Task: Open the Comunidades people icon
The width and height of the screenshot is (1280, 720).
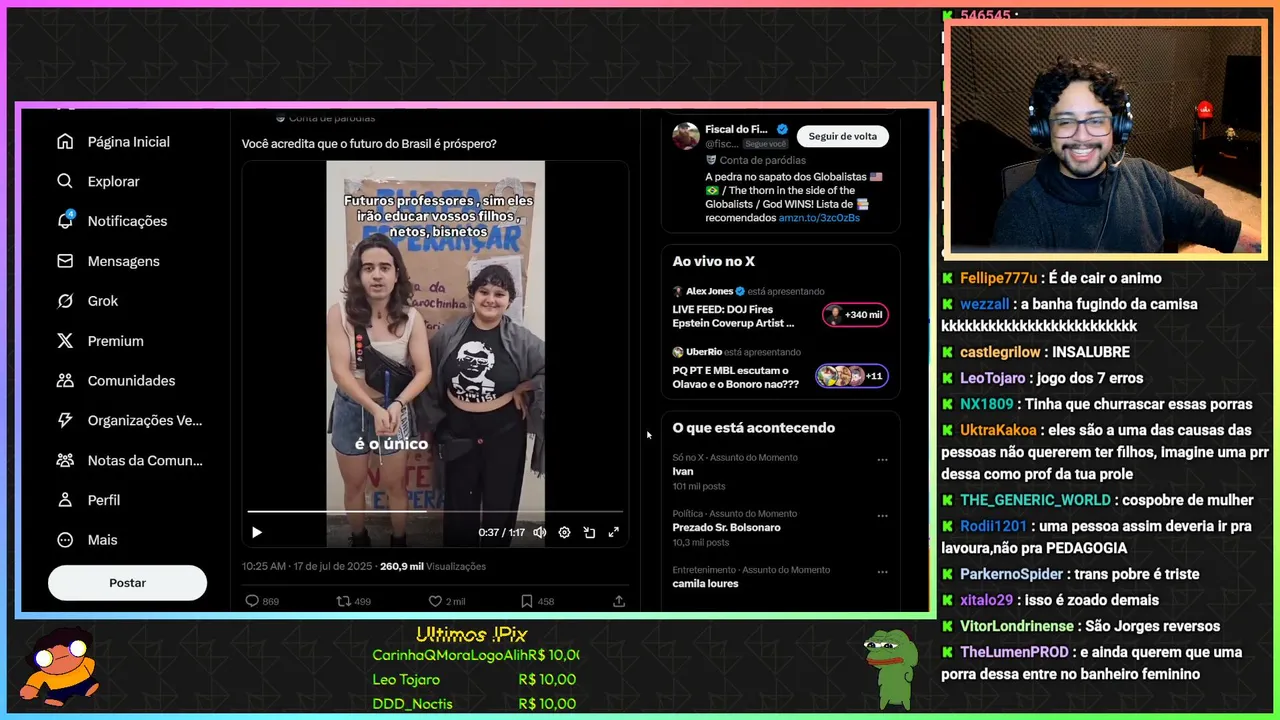Action: tap(65, 380)
